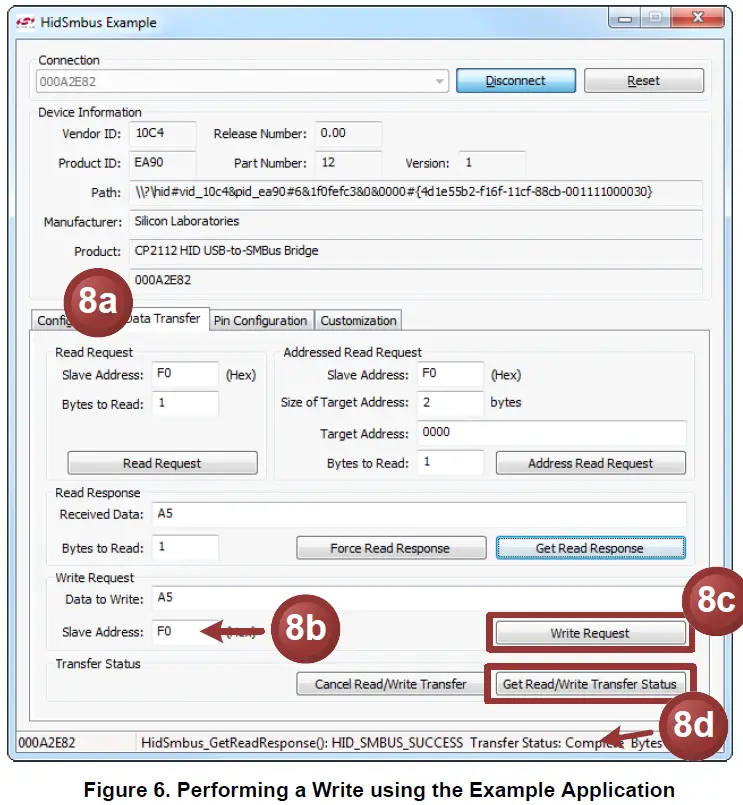Click the Read Request Slave Address field
Screen dimensions: 743x805
click(185, 374)
